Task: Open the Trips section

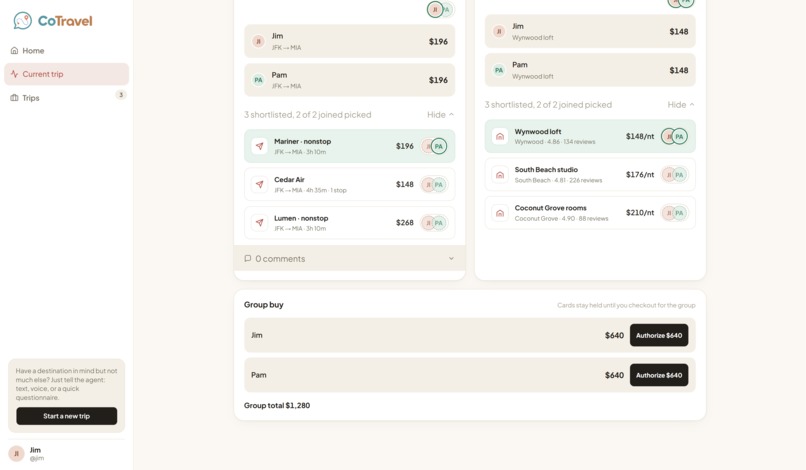Action: 66,98
